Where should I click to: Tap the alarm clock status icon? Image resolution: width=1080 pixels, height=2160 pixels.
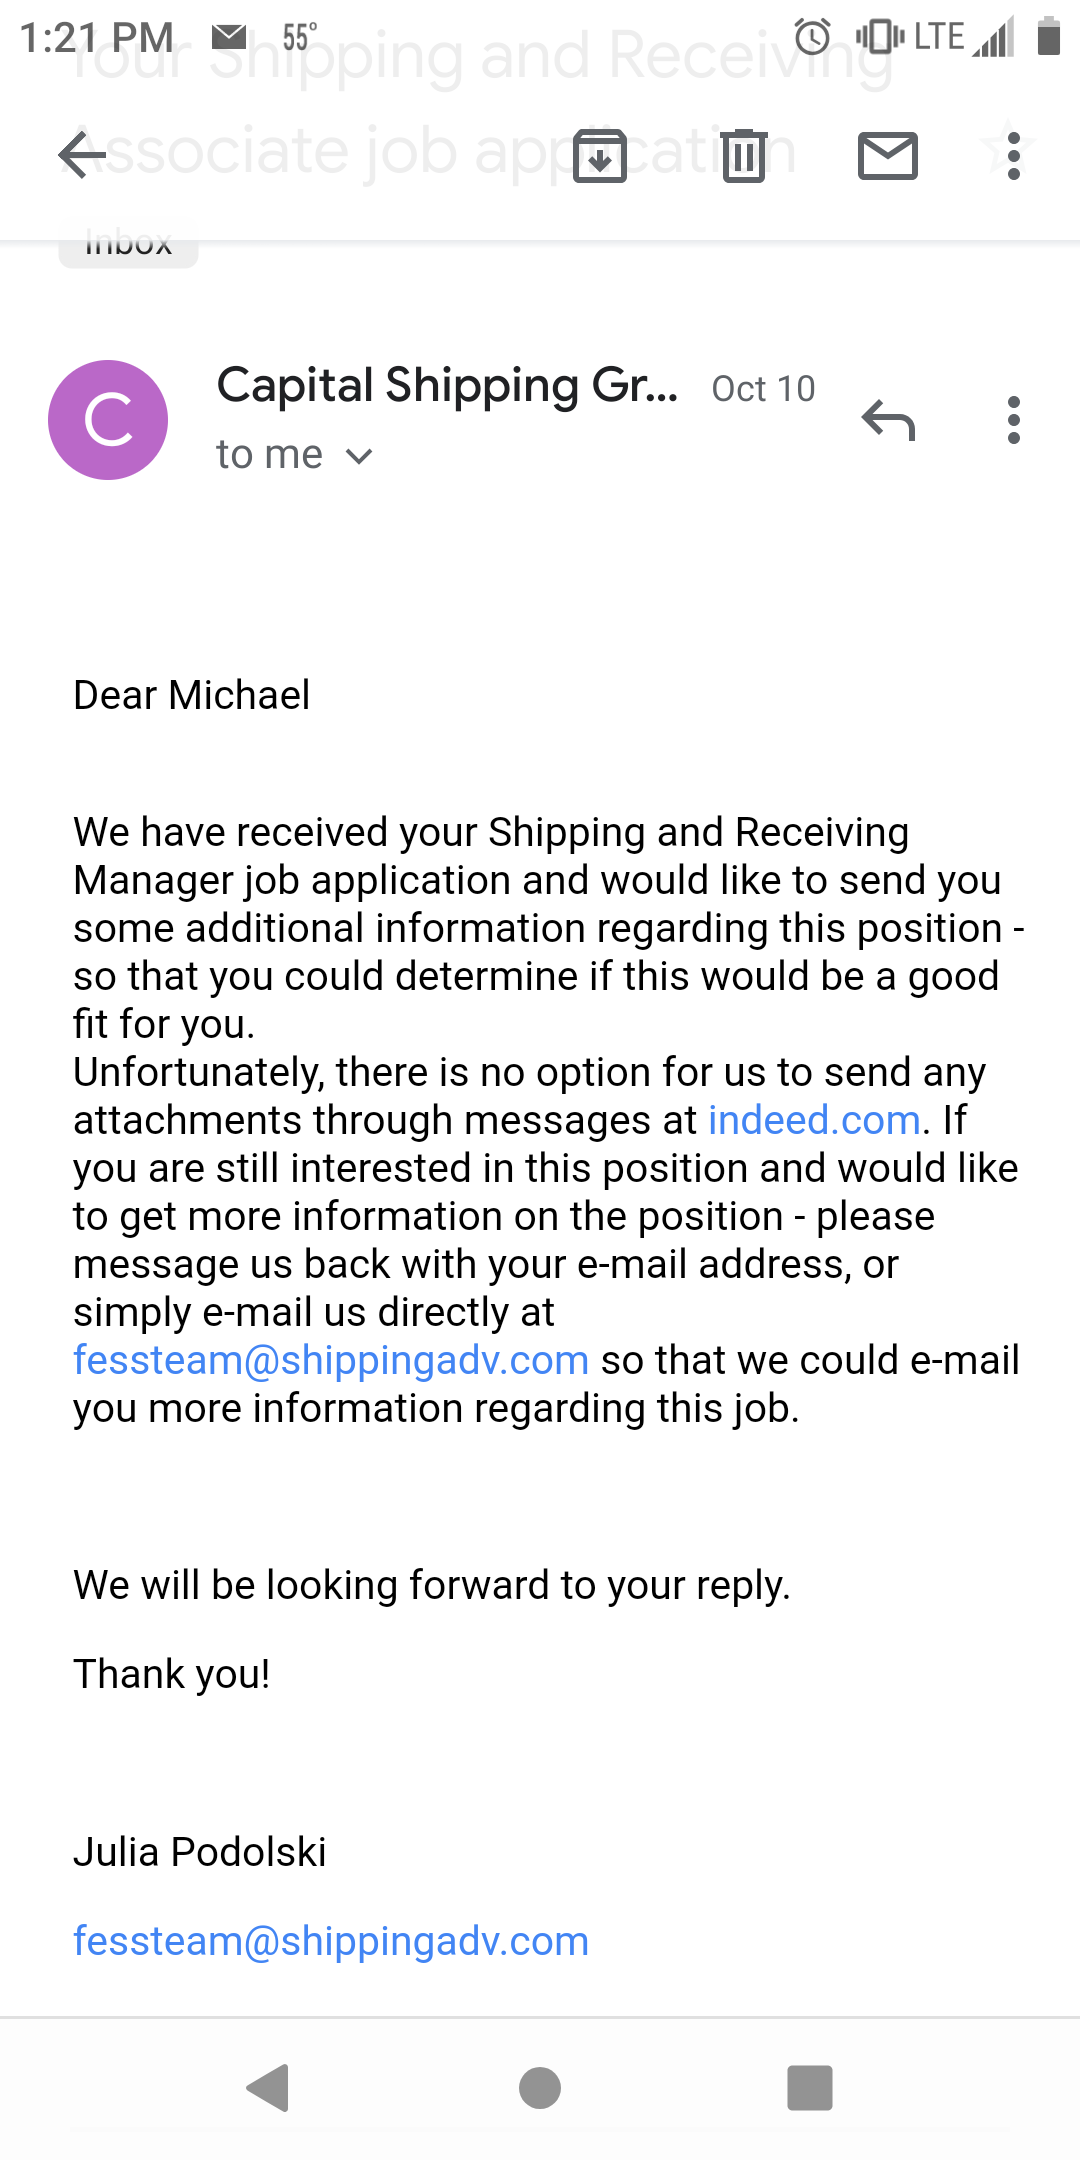point(812,37)
